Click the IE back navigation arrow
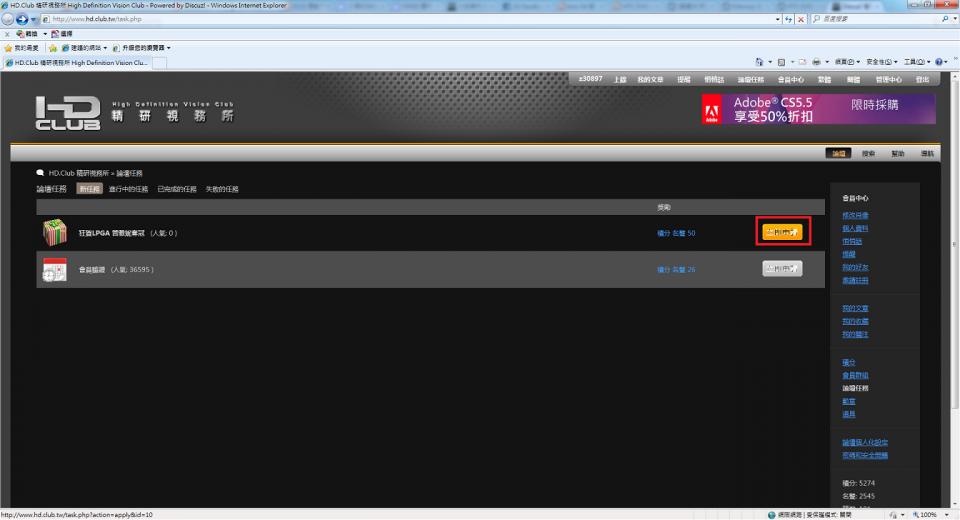The width and height of the screenshot is (960, 520). click(x=11, y=20)
